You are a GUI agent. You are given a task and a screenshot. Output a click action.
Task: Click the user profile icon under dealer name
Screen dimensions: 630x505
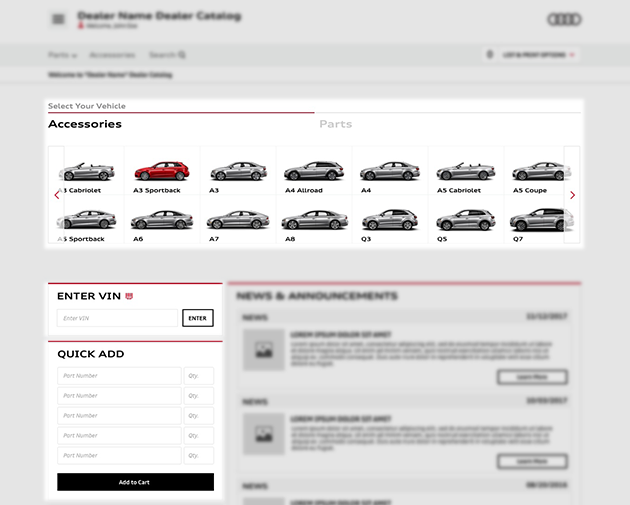pyautogui.click(x=80, y=25)
